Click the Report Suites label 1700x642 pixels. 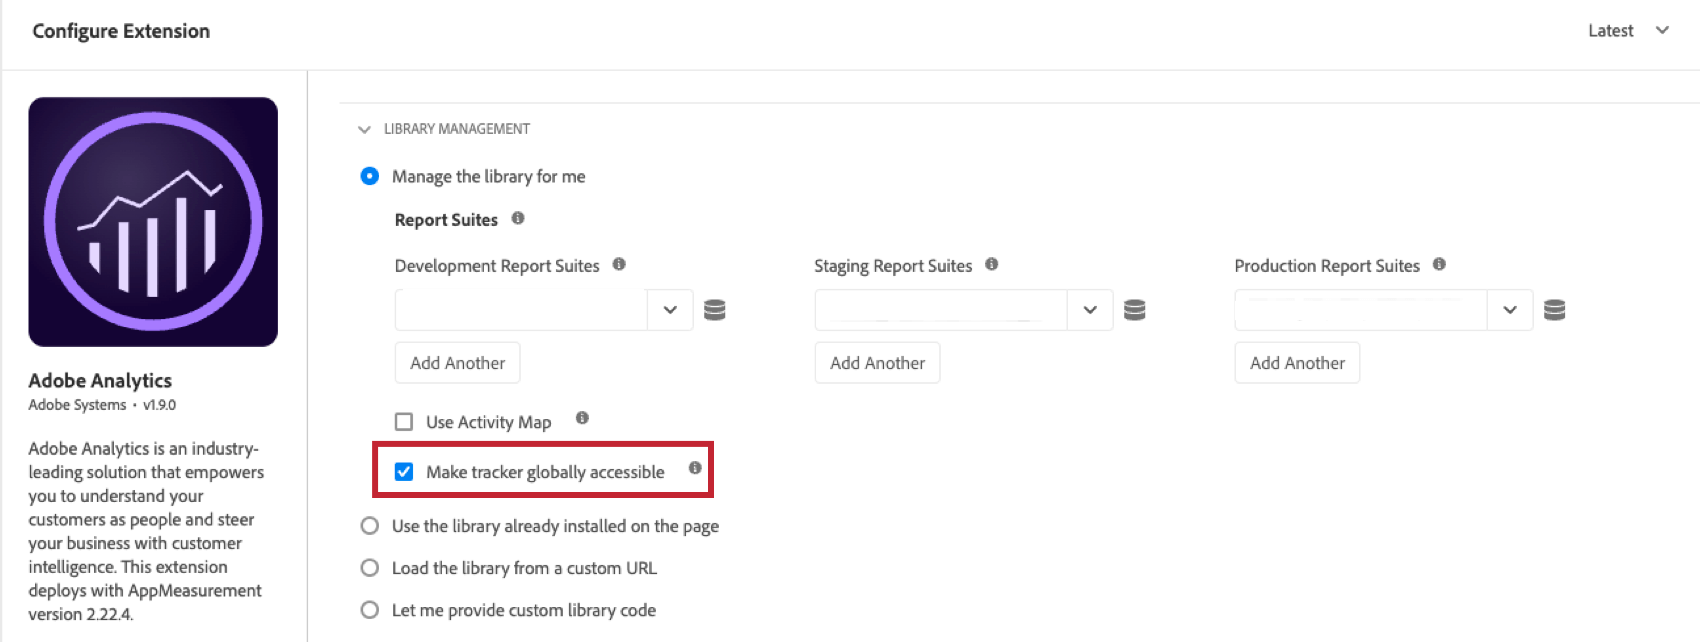446,220
